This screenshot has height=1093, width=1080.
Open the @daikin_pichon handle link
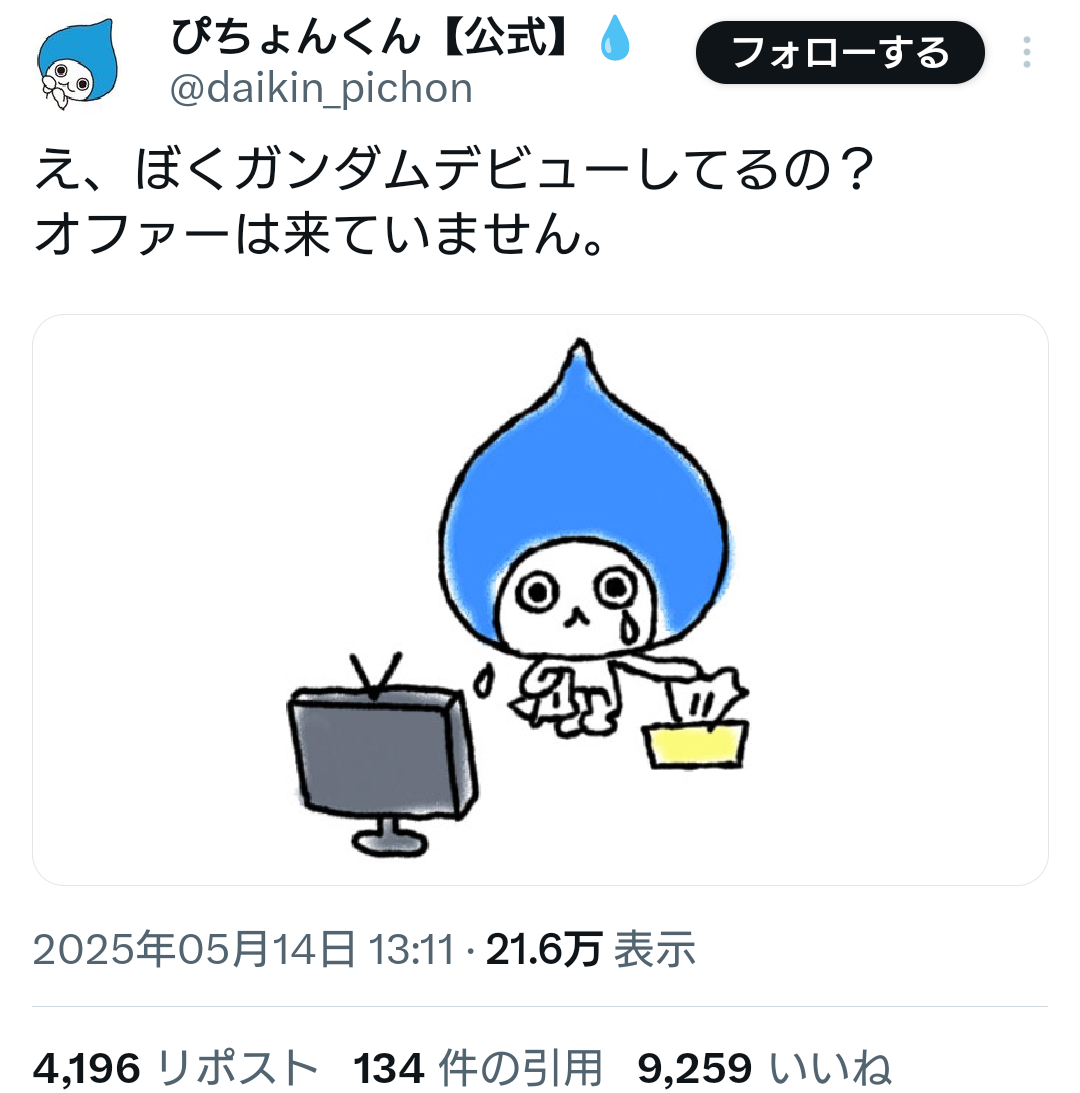pos(321,89)
